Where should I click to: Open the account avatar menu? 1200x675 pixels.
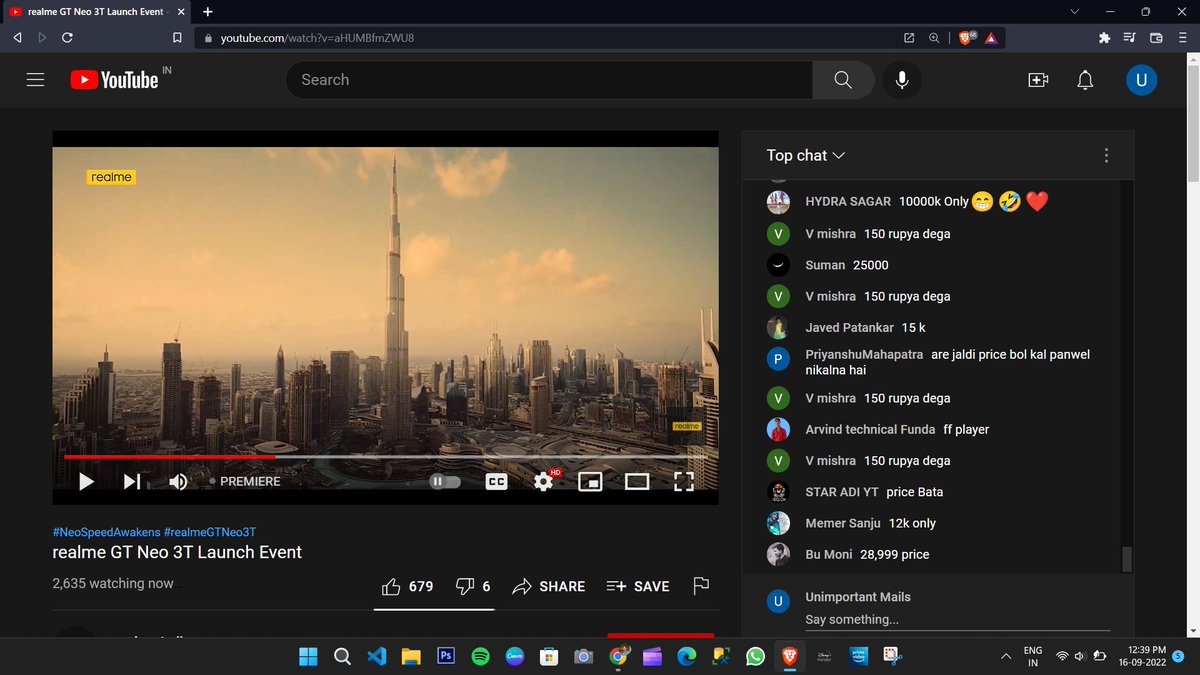coord(1141,80)
